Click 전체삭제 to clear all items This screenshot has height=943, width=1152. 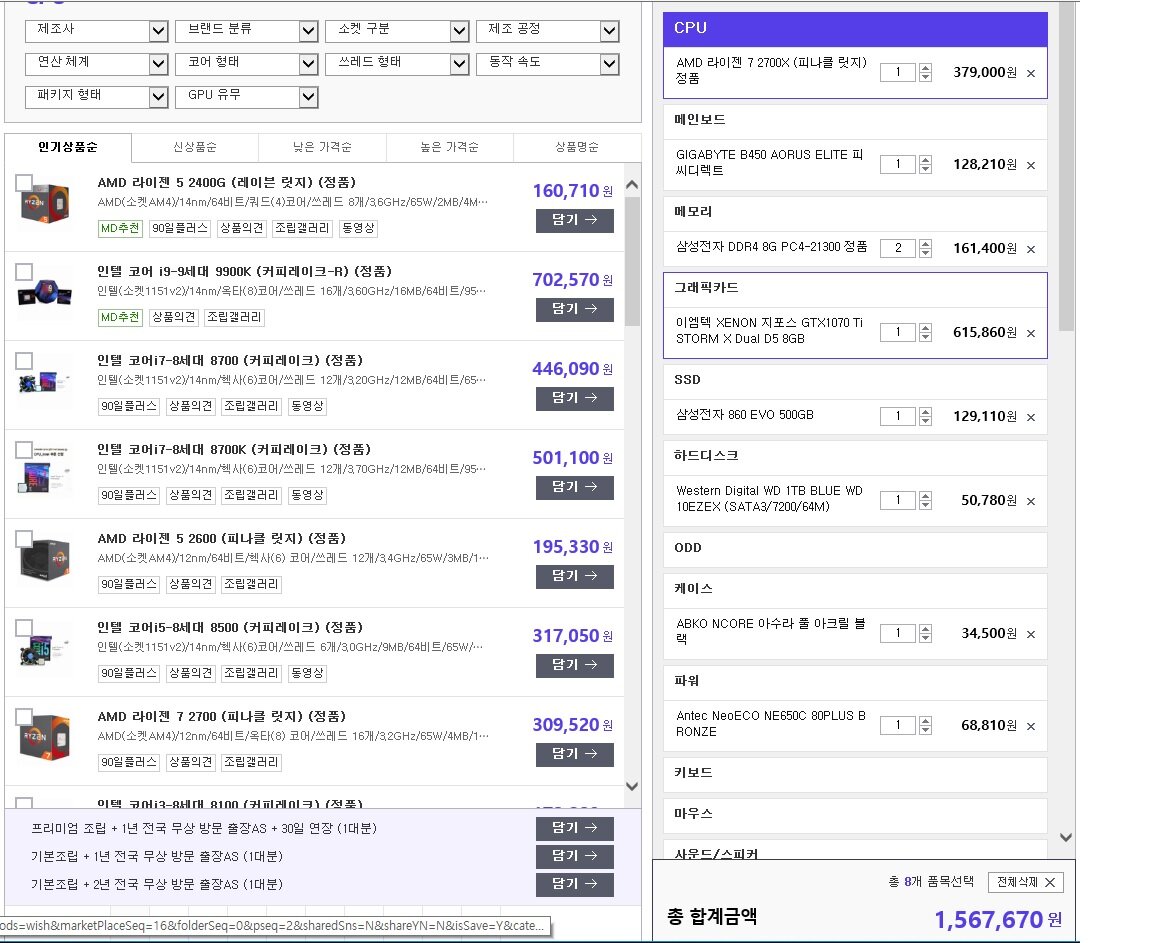(x=1026, y=882)
